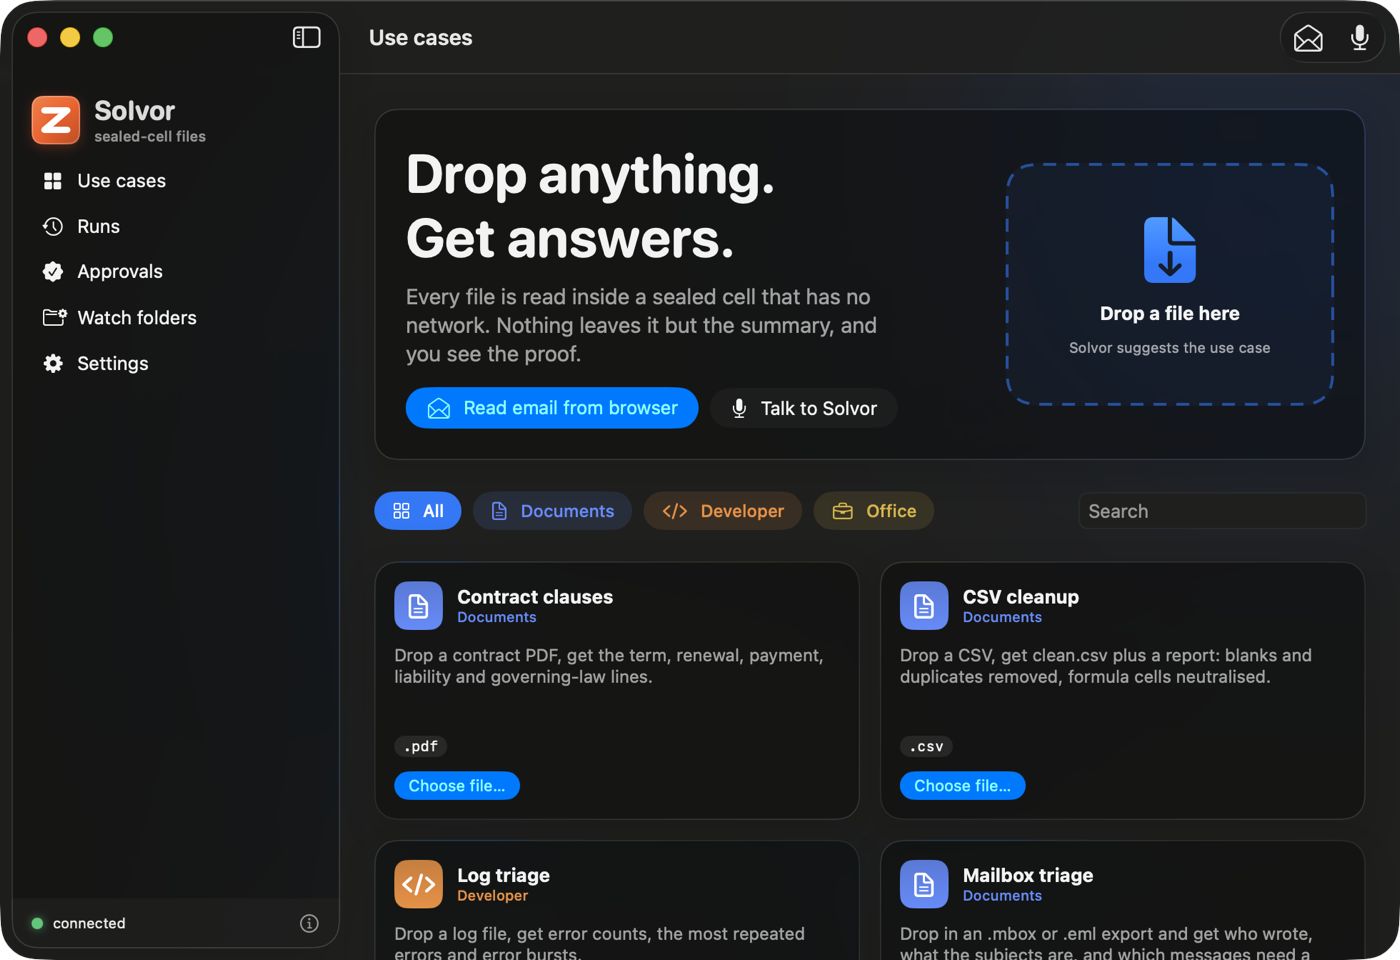
Task: Click the microphone icon in title bar
Action: pyautogui.click(x=1359, y=38)
